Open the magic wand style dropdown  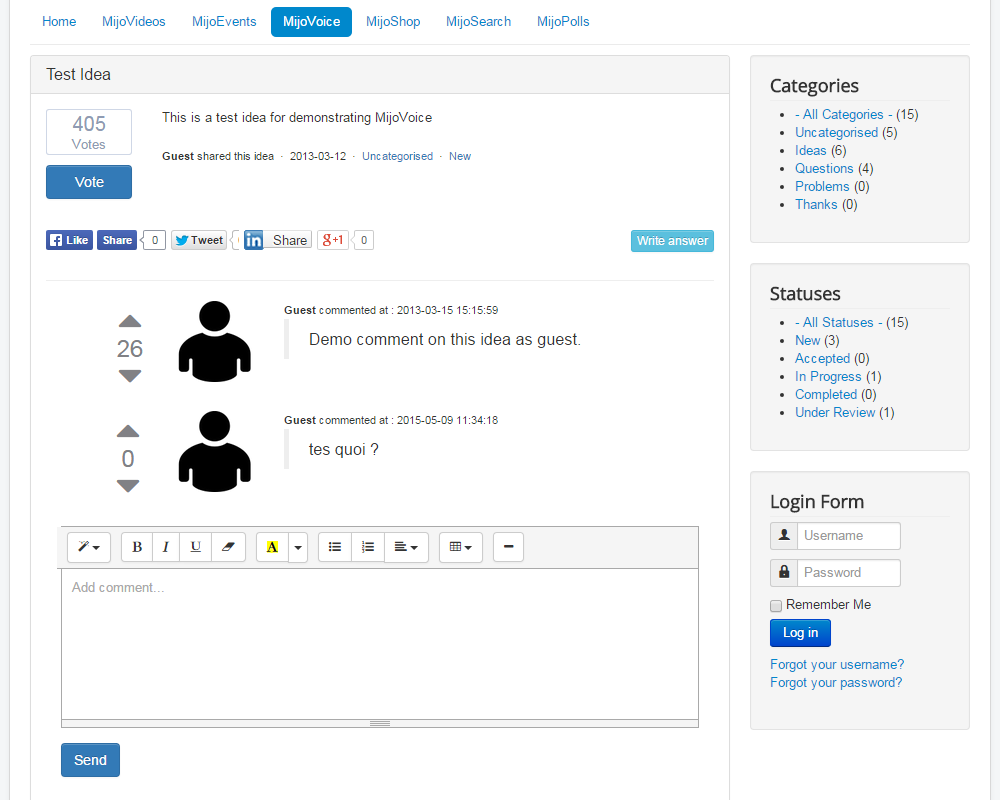89,547
